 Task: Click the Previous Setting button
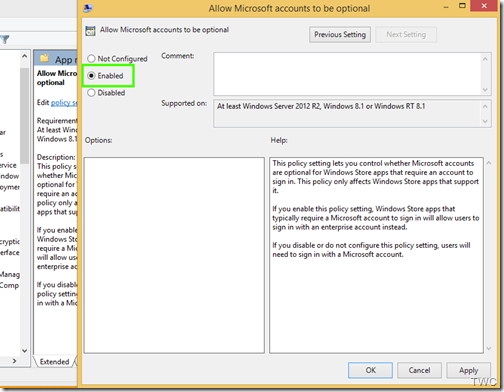[x=340, y=35]
